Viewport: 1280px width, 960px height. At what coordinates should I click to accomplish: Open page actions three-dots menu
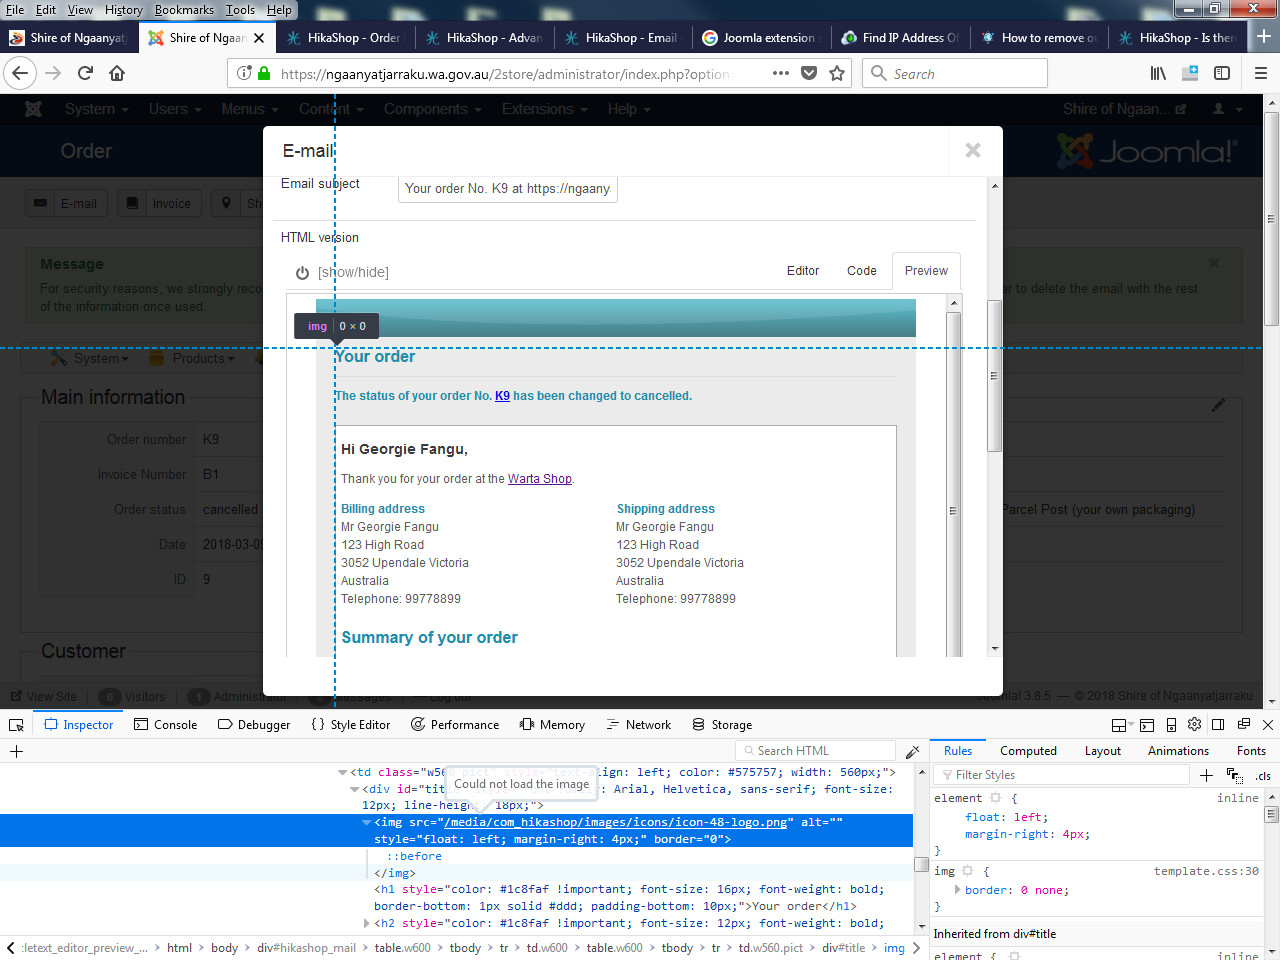(x=781, y=73)
